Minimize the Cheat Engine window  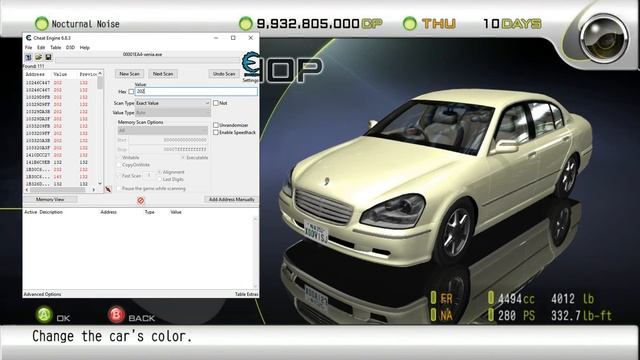pos(216,38)
